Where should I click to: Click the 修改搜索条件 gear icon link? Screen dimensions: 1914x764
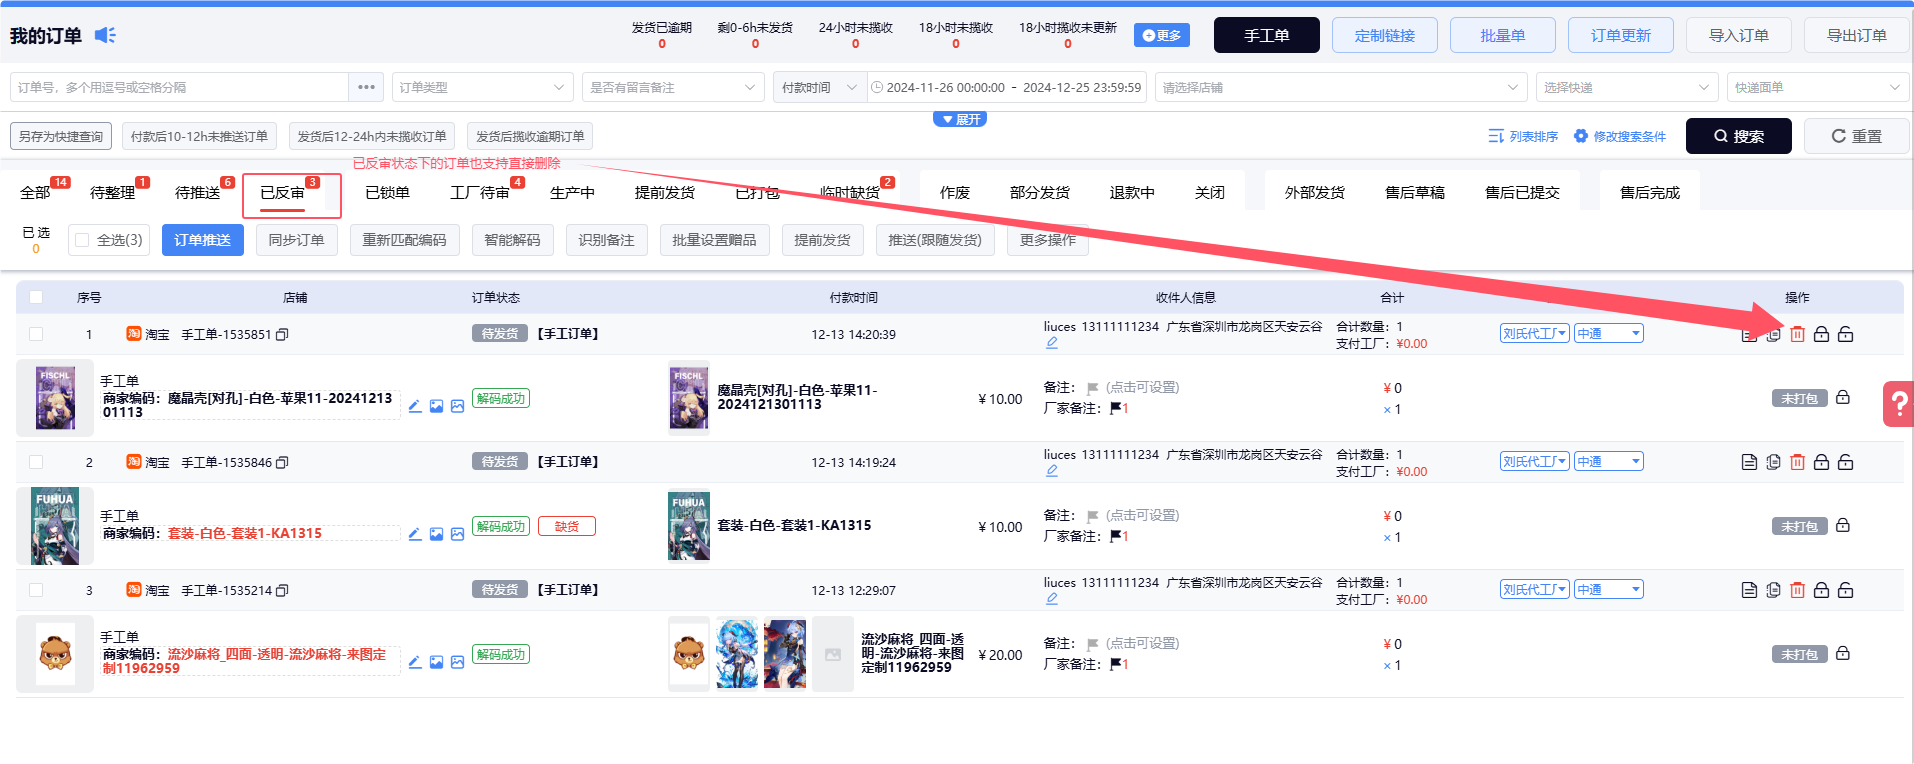click(x=1620, y=136)
